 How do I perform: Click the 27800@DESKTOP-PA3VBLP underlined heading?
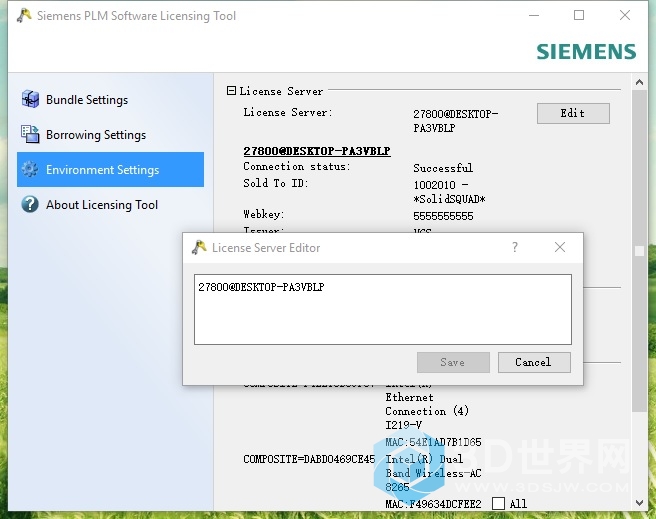[x=317, y=151]
